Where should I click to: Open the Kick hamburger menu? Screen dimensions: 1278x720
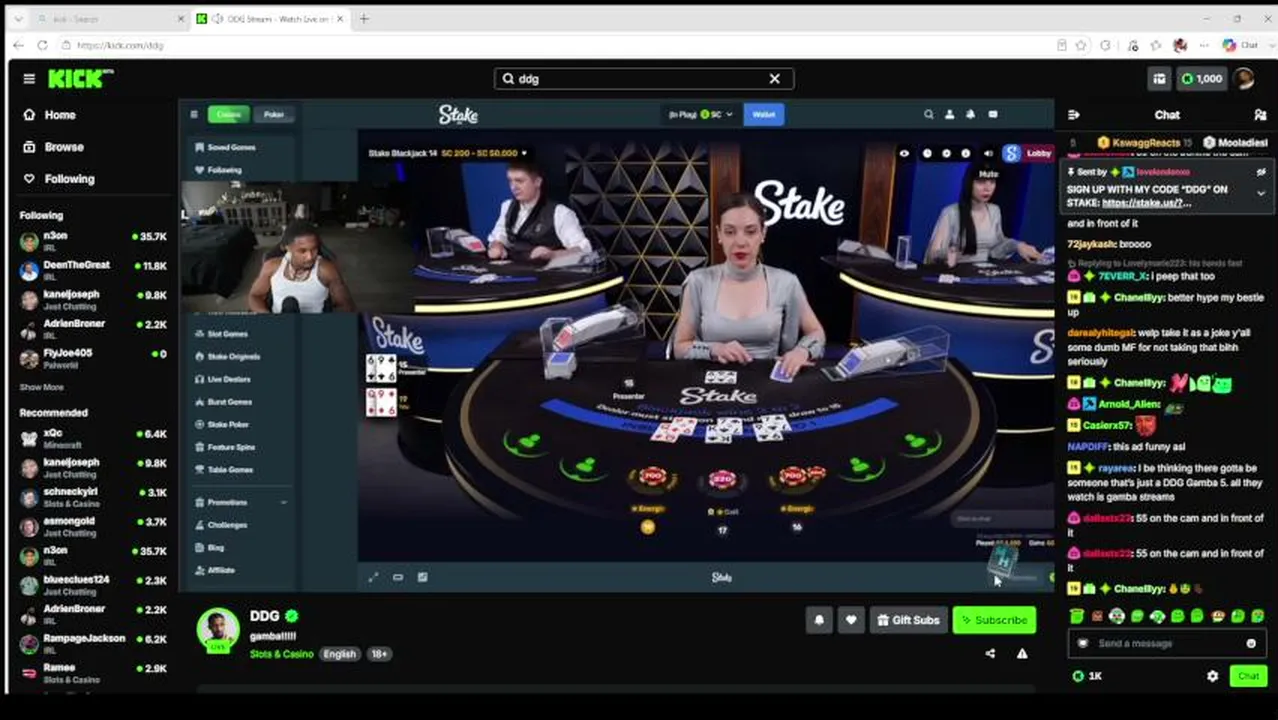click(29, 79)
